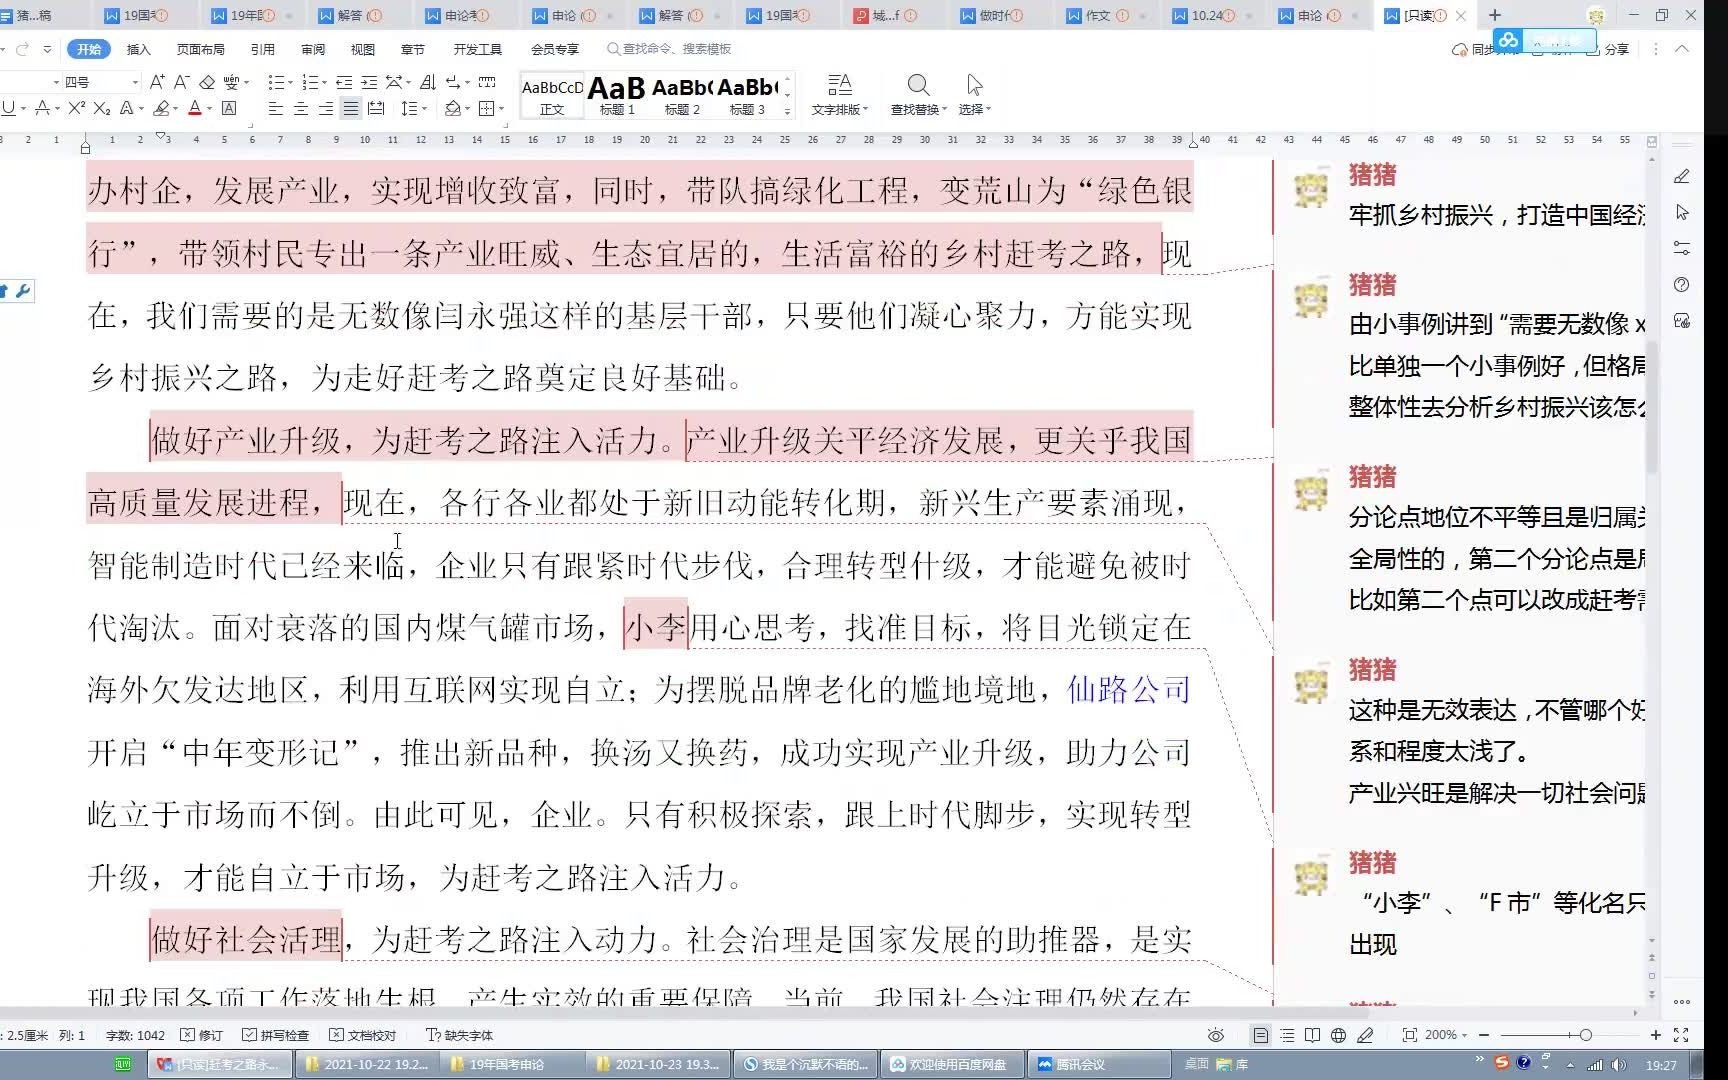
Task: Open the font color dropdown arrow
Action: coord(211,108)
